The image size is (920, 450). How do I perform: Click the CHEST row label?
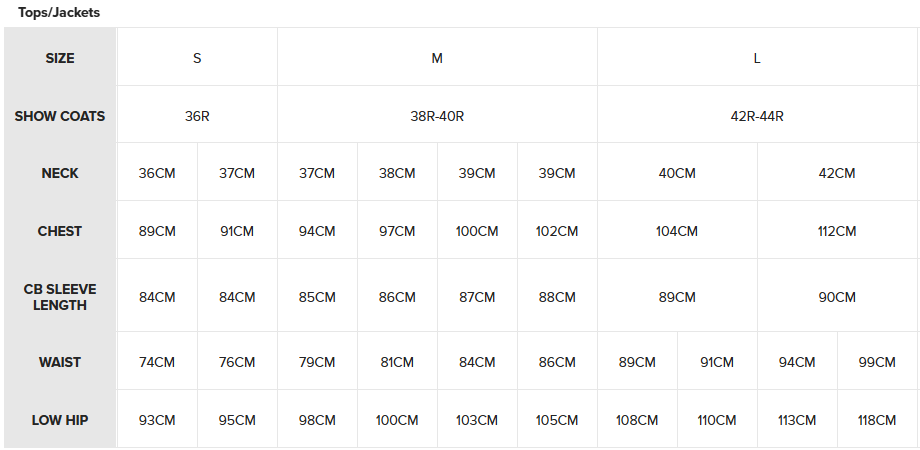(x=60, y=231)
